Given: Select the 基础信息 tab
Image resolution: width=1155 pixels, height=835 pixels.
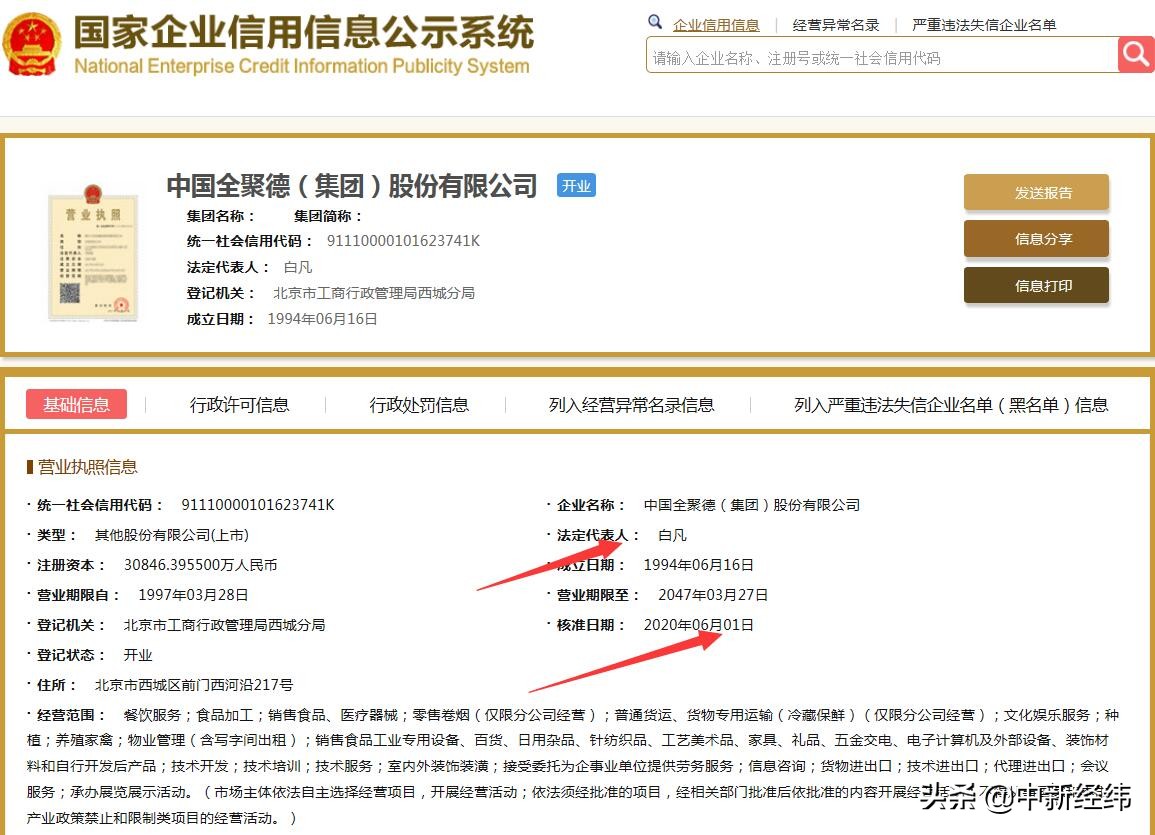Looking at the screenshot, I should tap(77, 404).
